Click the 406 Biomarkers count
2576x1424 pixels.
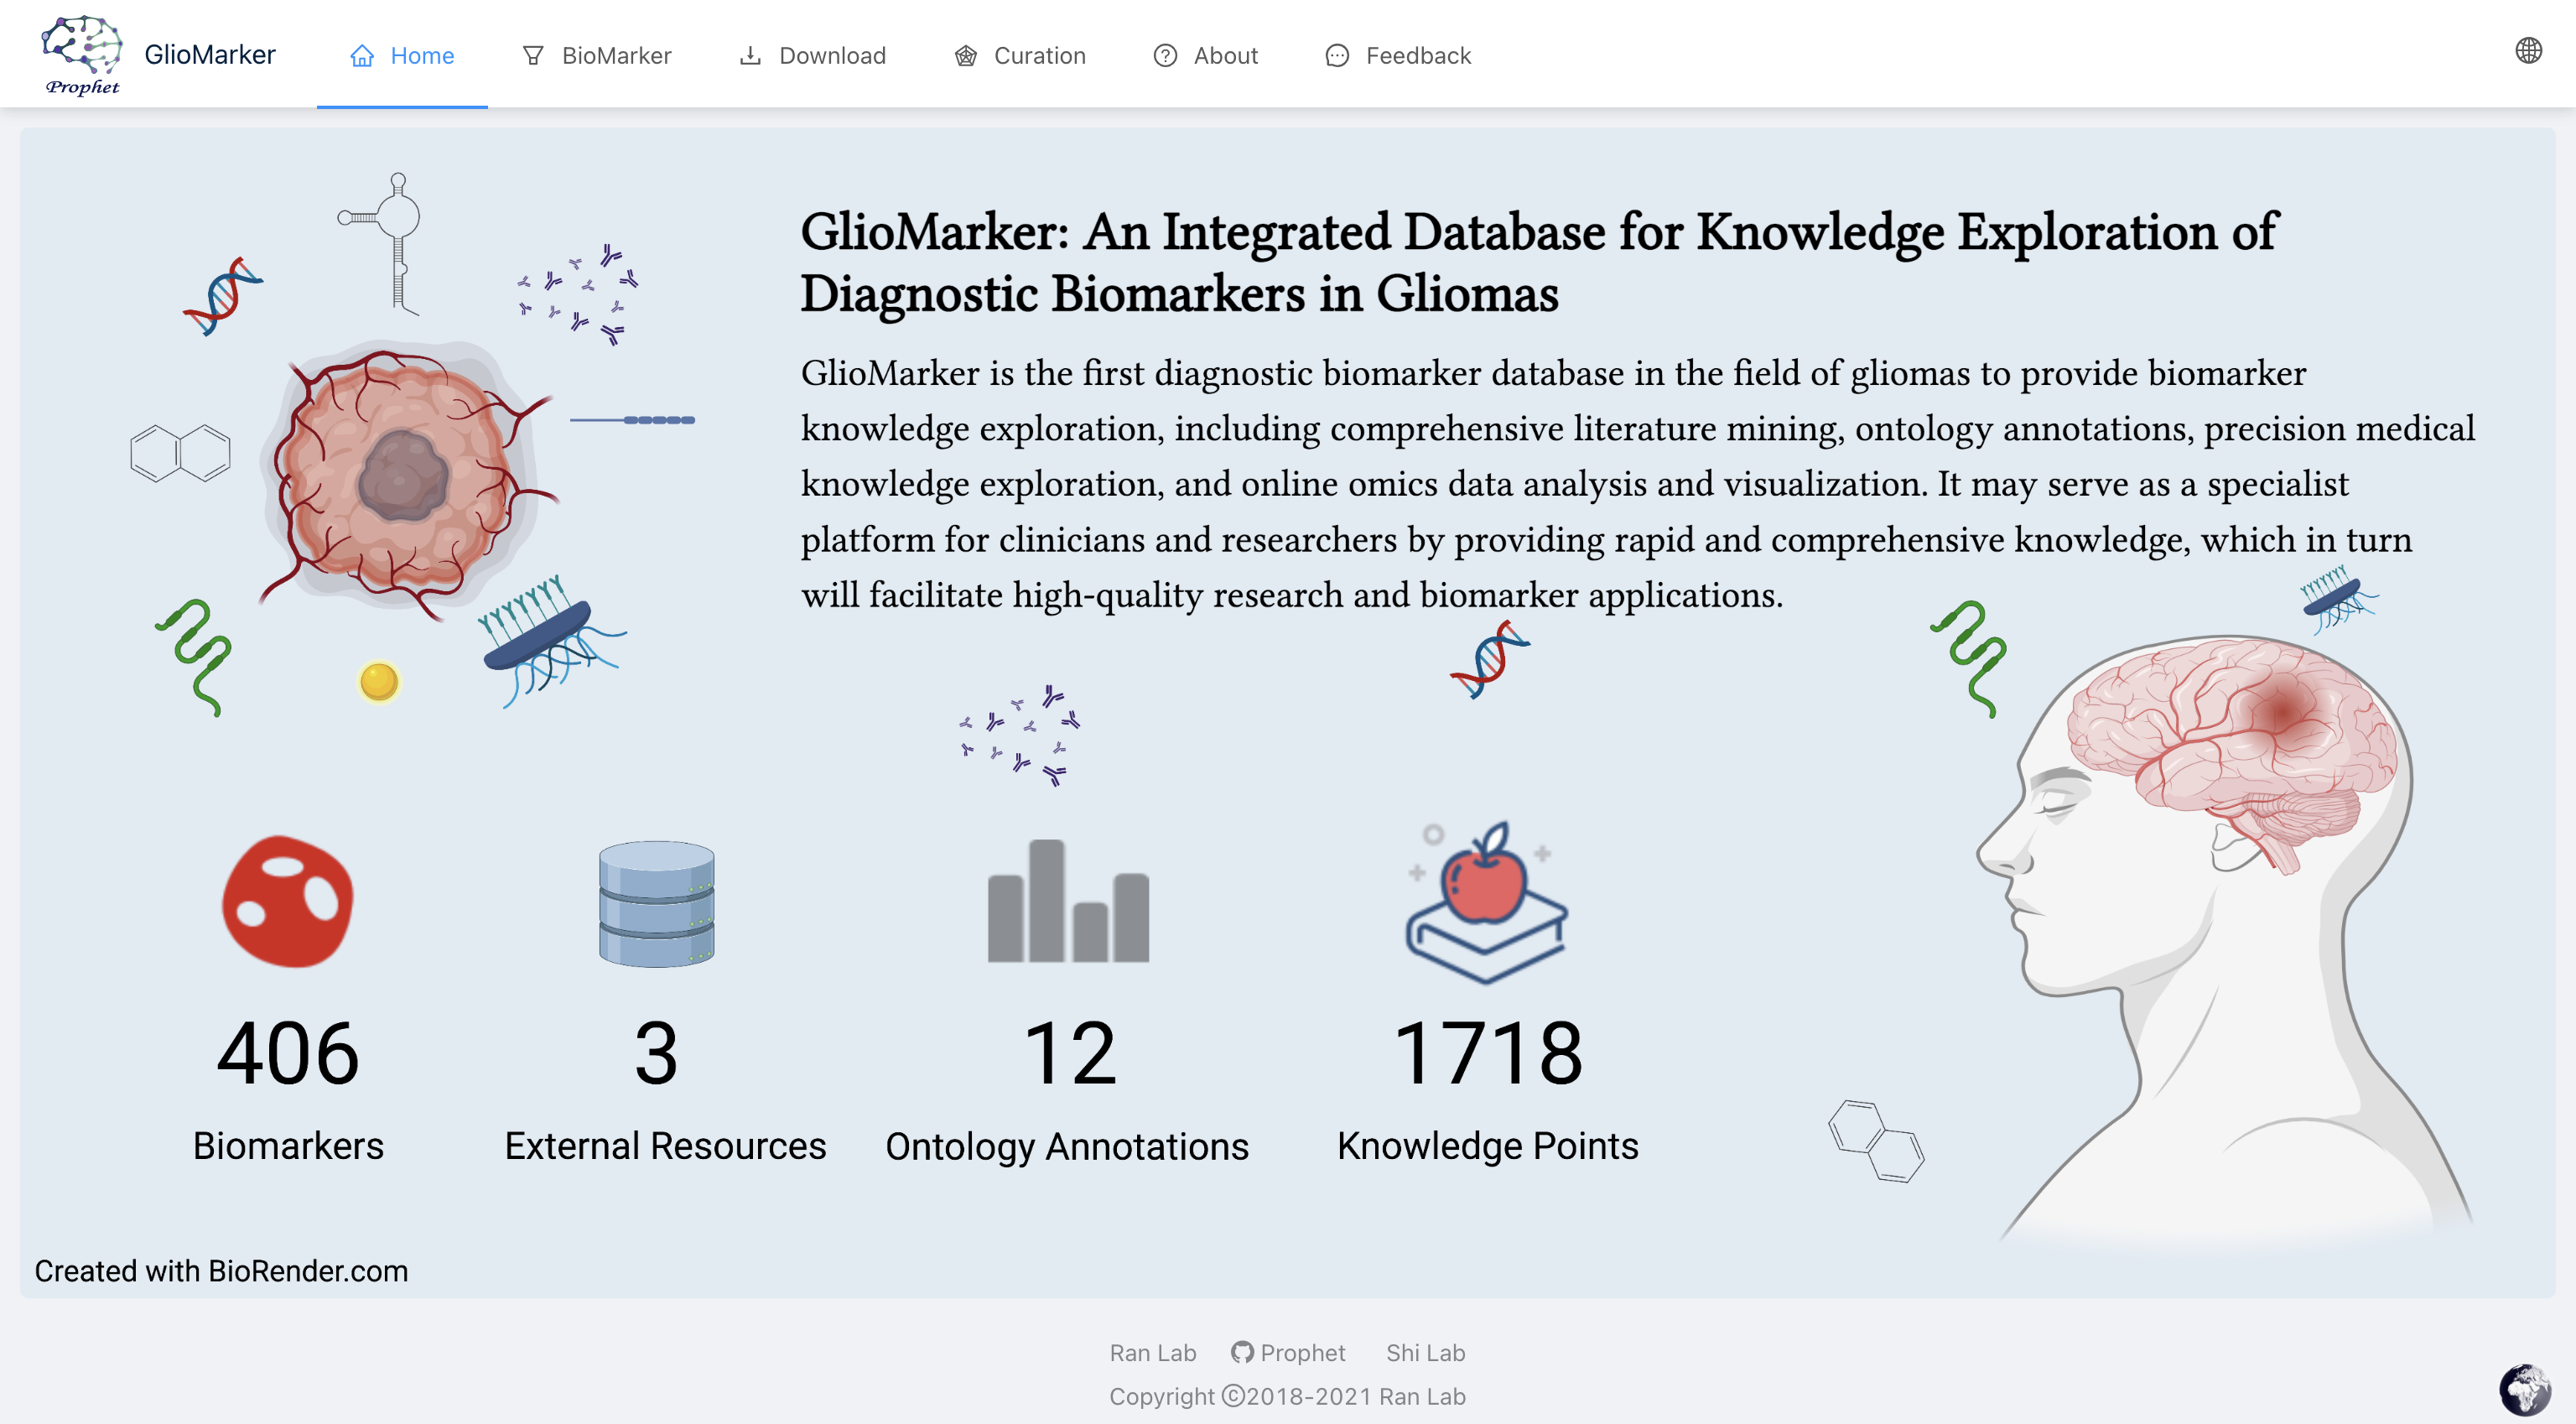(288, 1052)
